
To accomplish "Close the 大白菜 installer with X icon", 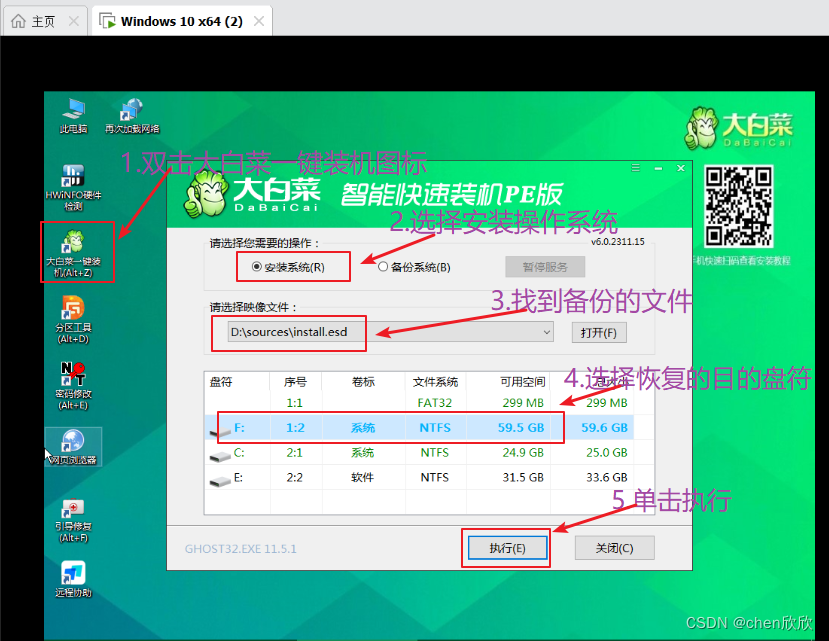I will (681, 168).
